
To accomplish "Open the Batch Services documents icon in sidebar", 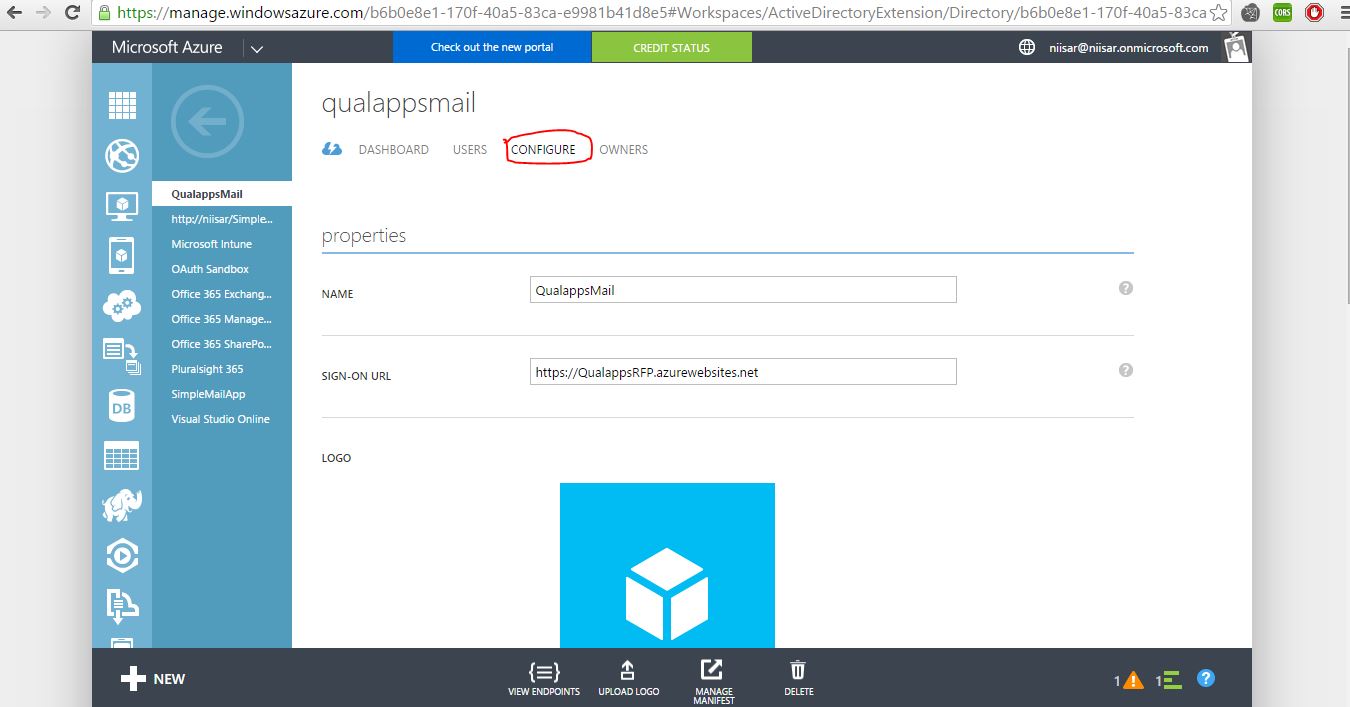I will click(x=122, y=356).
